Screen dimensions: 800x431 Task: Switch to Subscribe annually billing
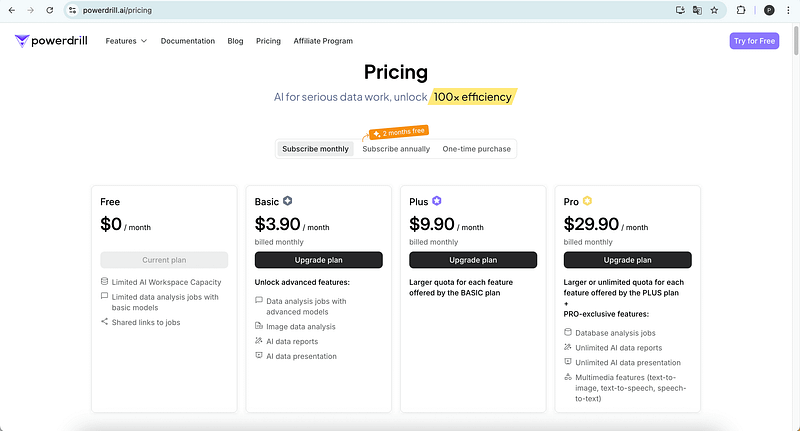click(396, 149)
